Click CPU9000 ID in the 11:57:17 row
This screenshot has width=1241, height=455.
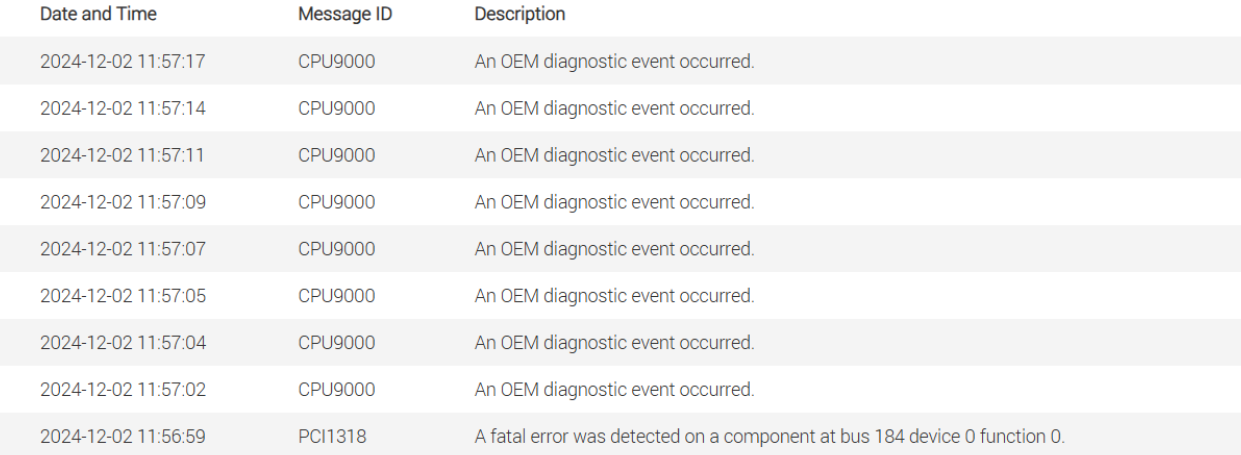pyautogui.click(x=336, y=61)
